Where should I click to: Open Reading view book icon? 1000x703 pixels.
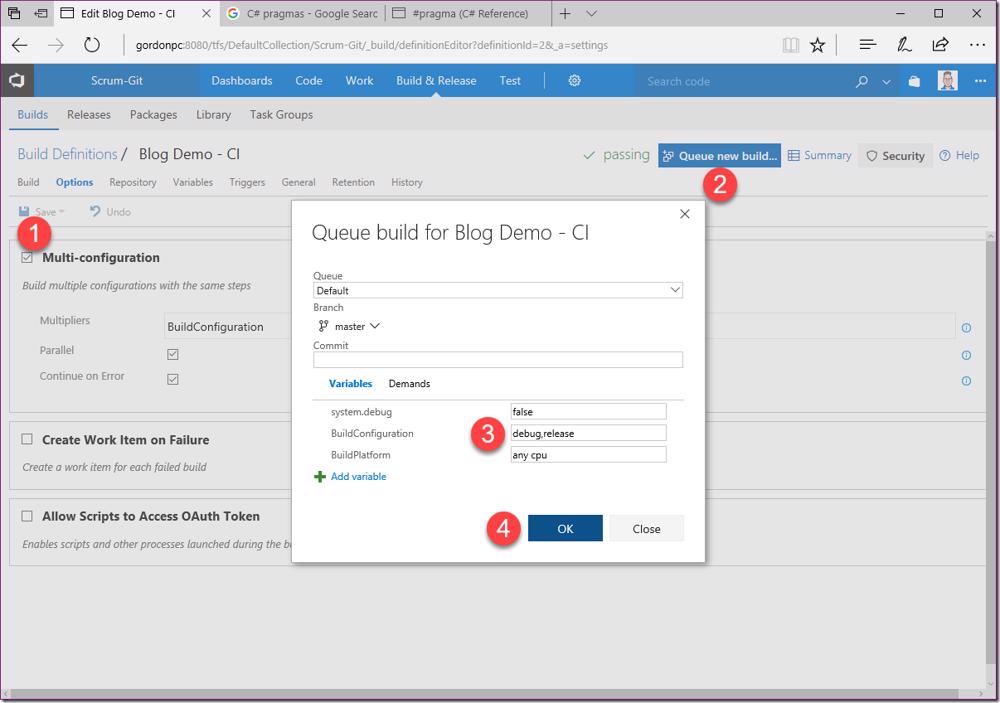coord(791,45)
